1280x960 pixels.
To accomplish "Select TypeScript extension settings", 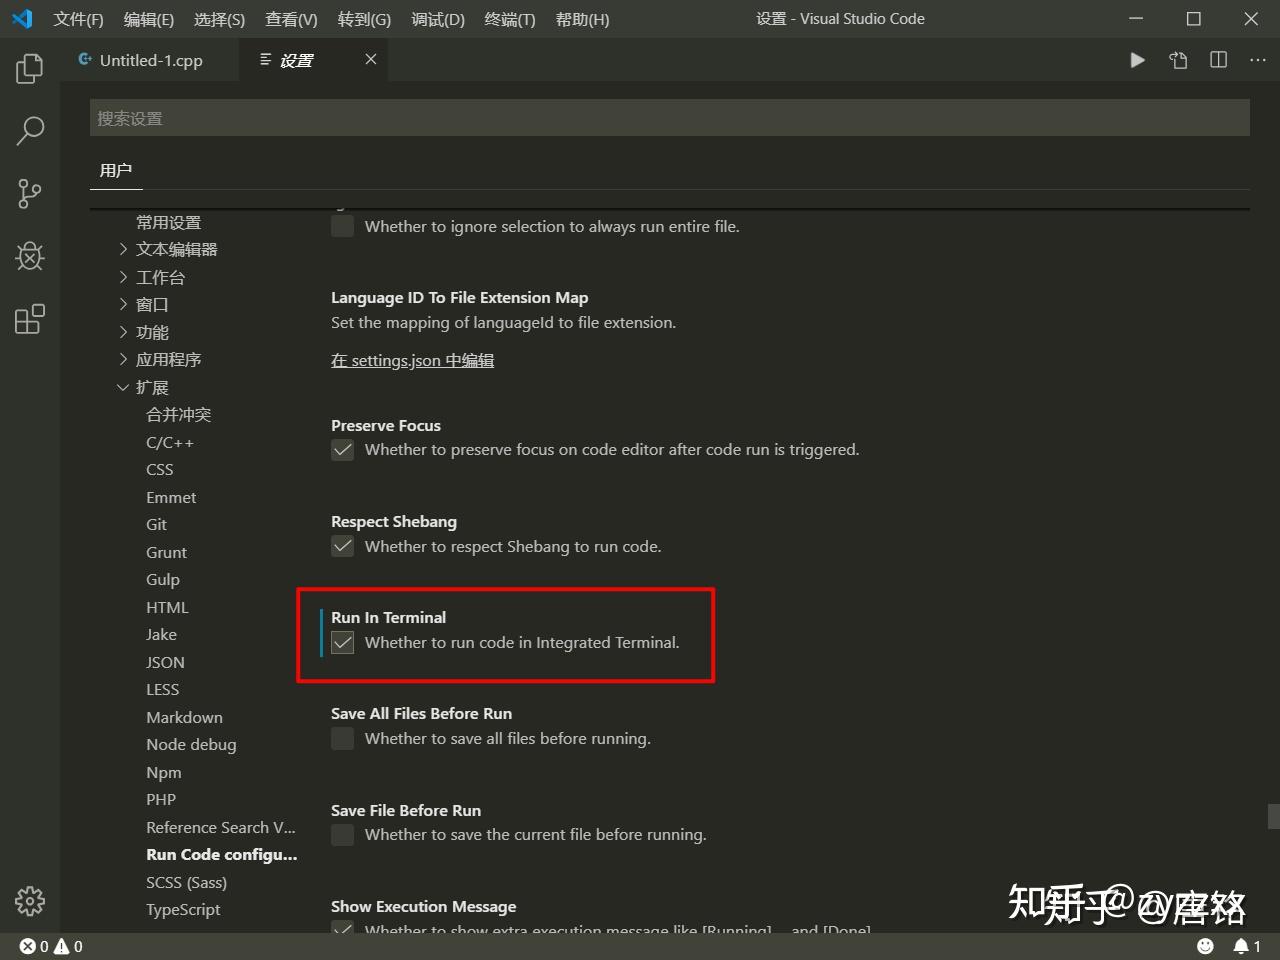I will (x=183, y=909).
